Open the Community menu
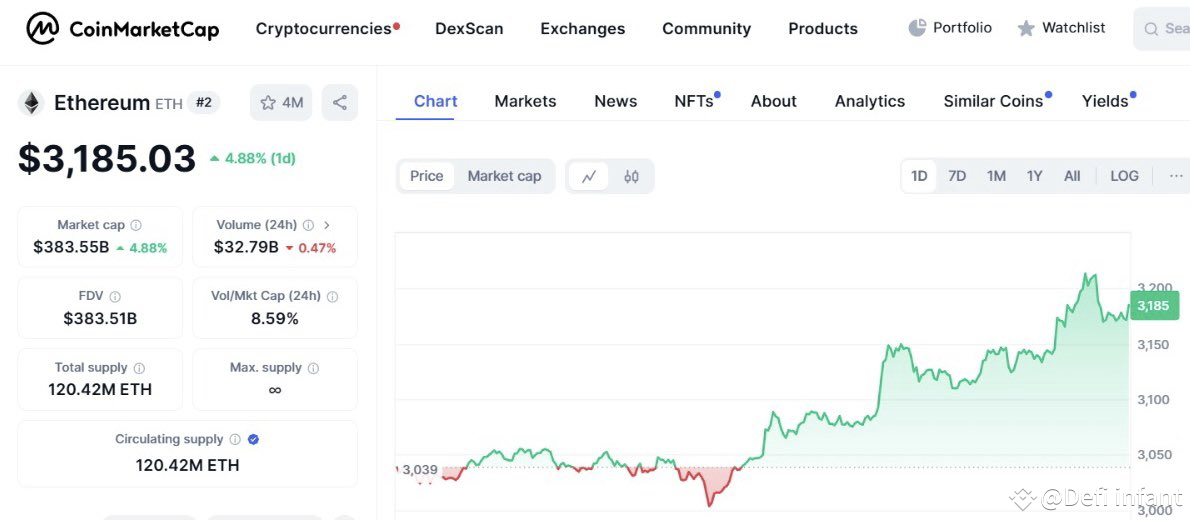The image size is (1190, 520). (x=707, y=29)
